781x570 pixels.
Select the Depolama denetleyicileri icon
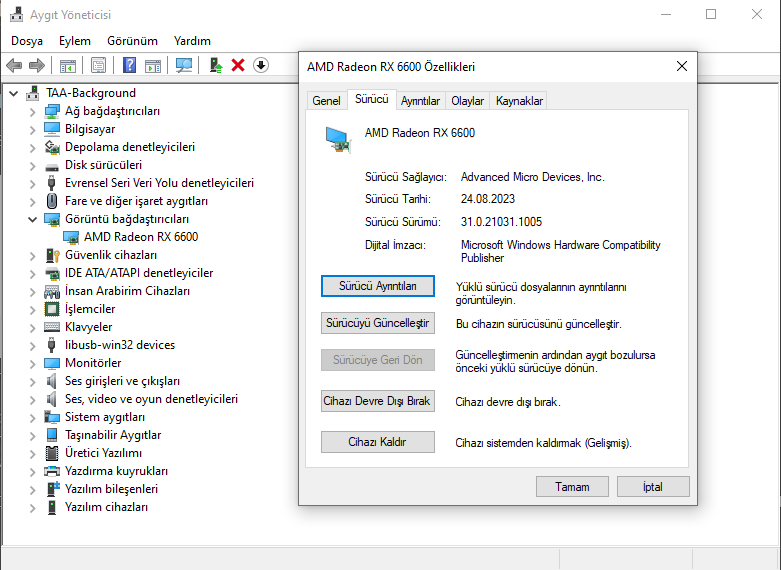[52, 147]
